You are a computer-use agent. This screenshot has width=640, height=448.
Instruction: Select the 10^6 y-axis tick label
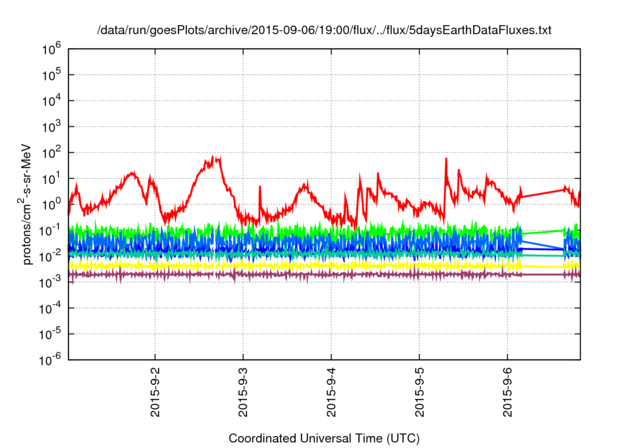tap(51, 49)
